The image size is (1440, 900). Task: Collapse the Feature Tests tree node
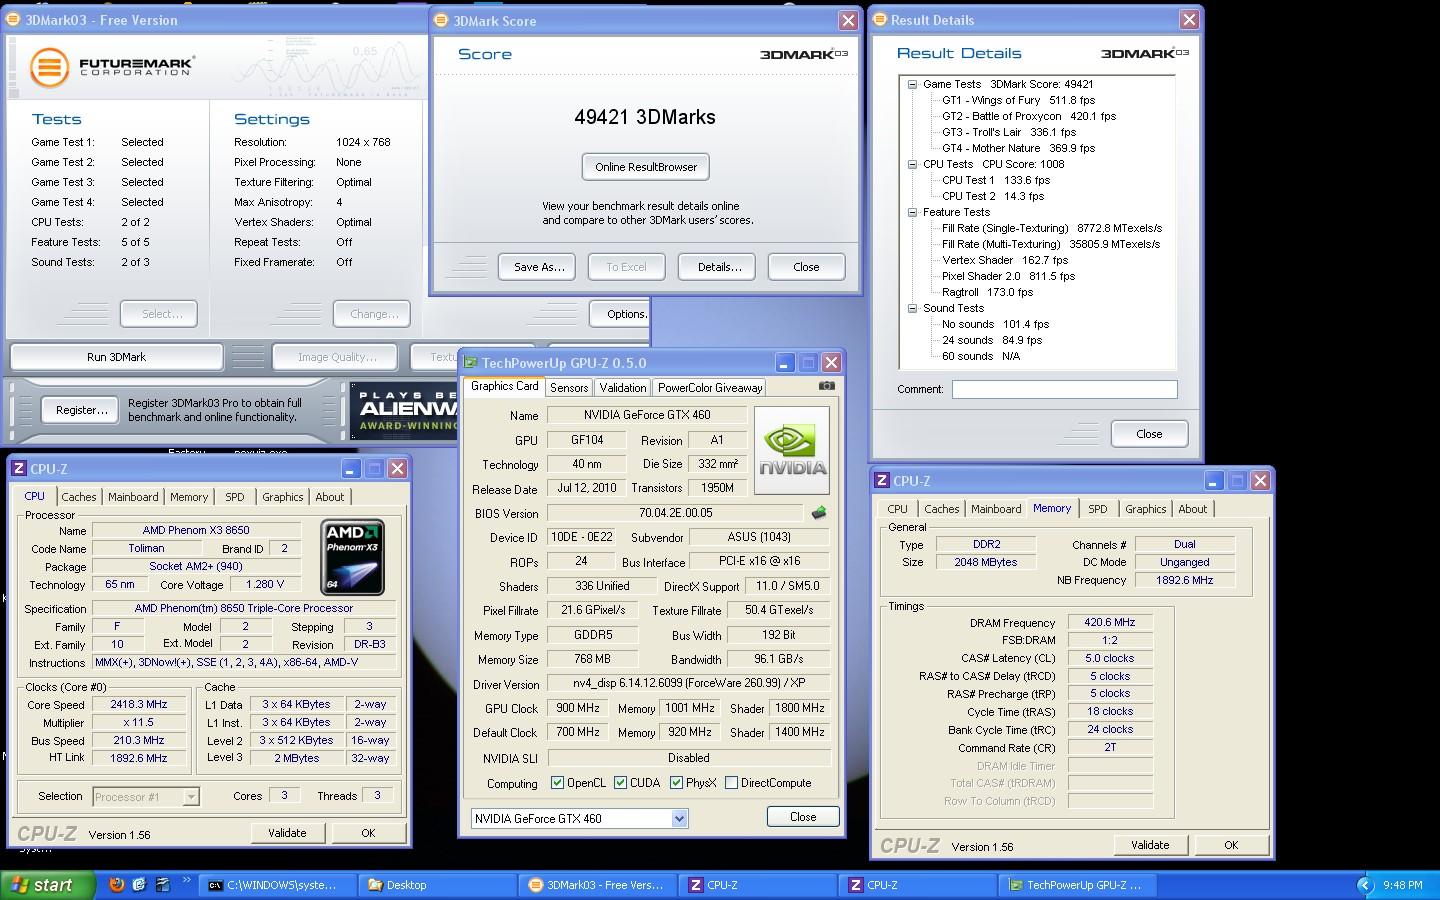pos(912,213)
